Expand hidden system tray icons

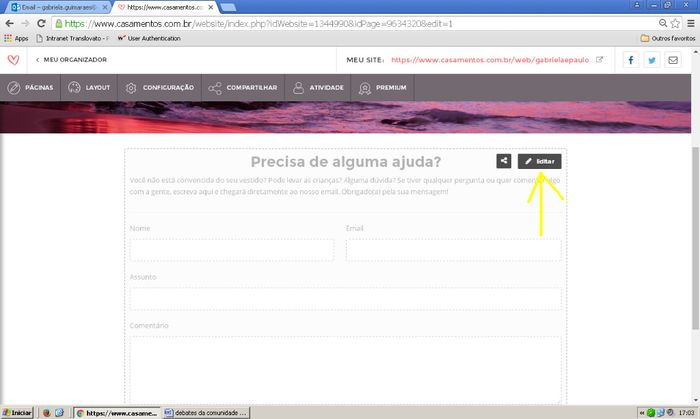[x=642, y=413]
